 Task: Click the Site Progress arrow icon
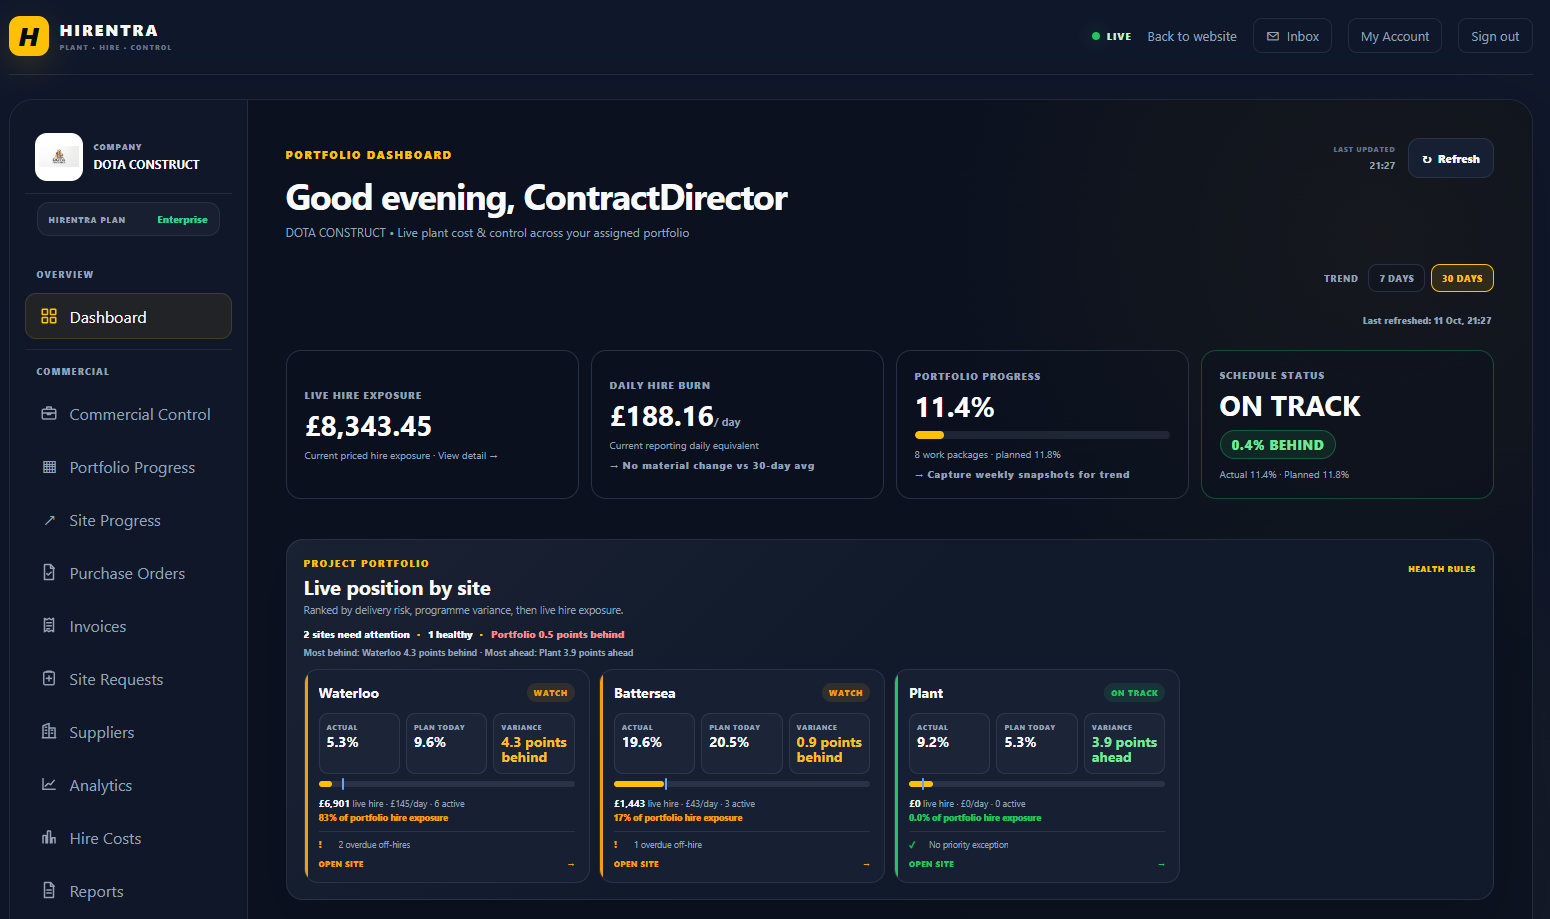(49, 520)
